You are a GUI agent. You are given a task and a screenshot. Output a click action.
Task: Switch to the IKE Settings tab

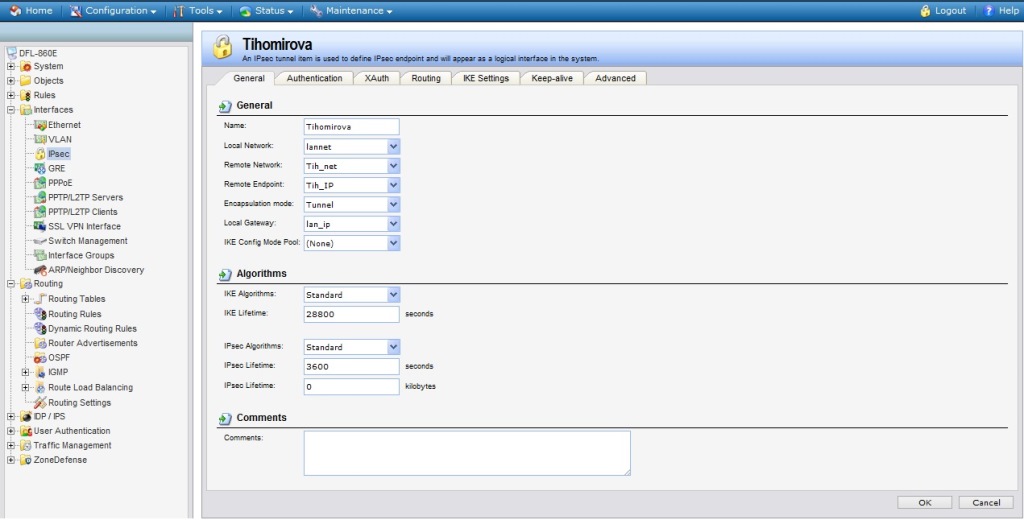tap(485, 78)
